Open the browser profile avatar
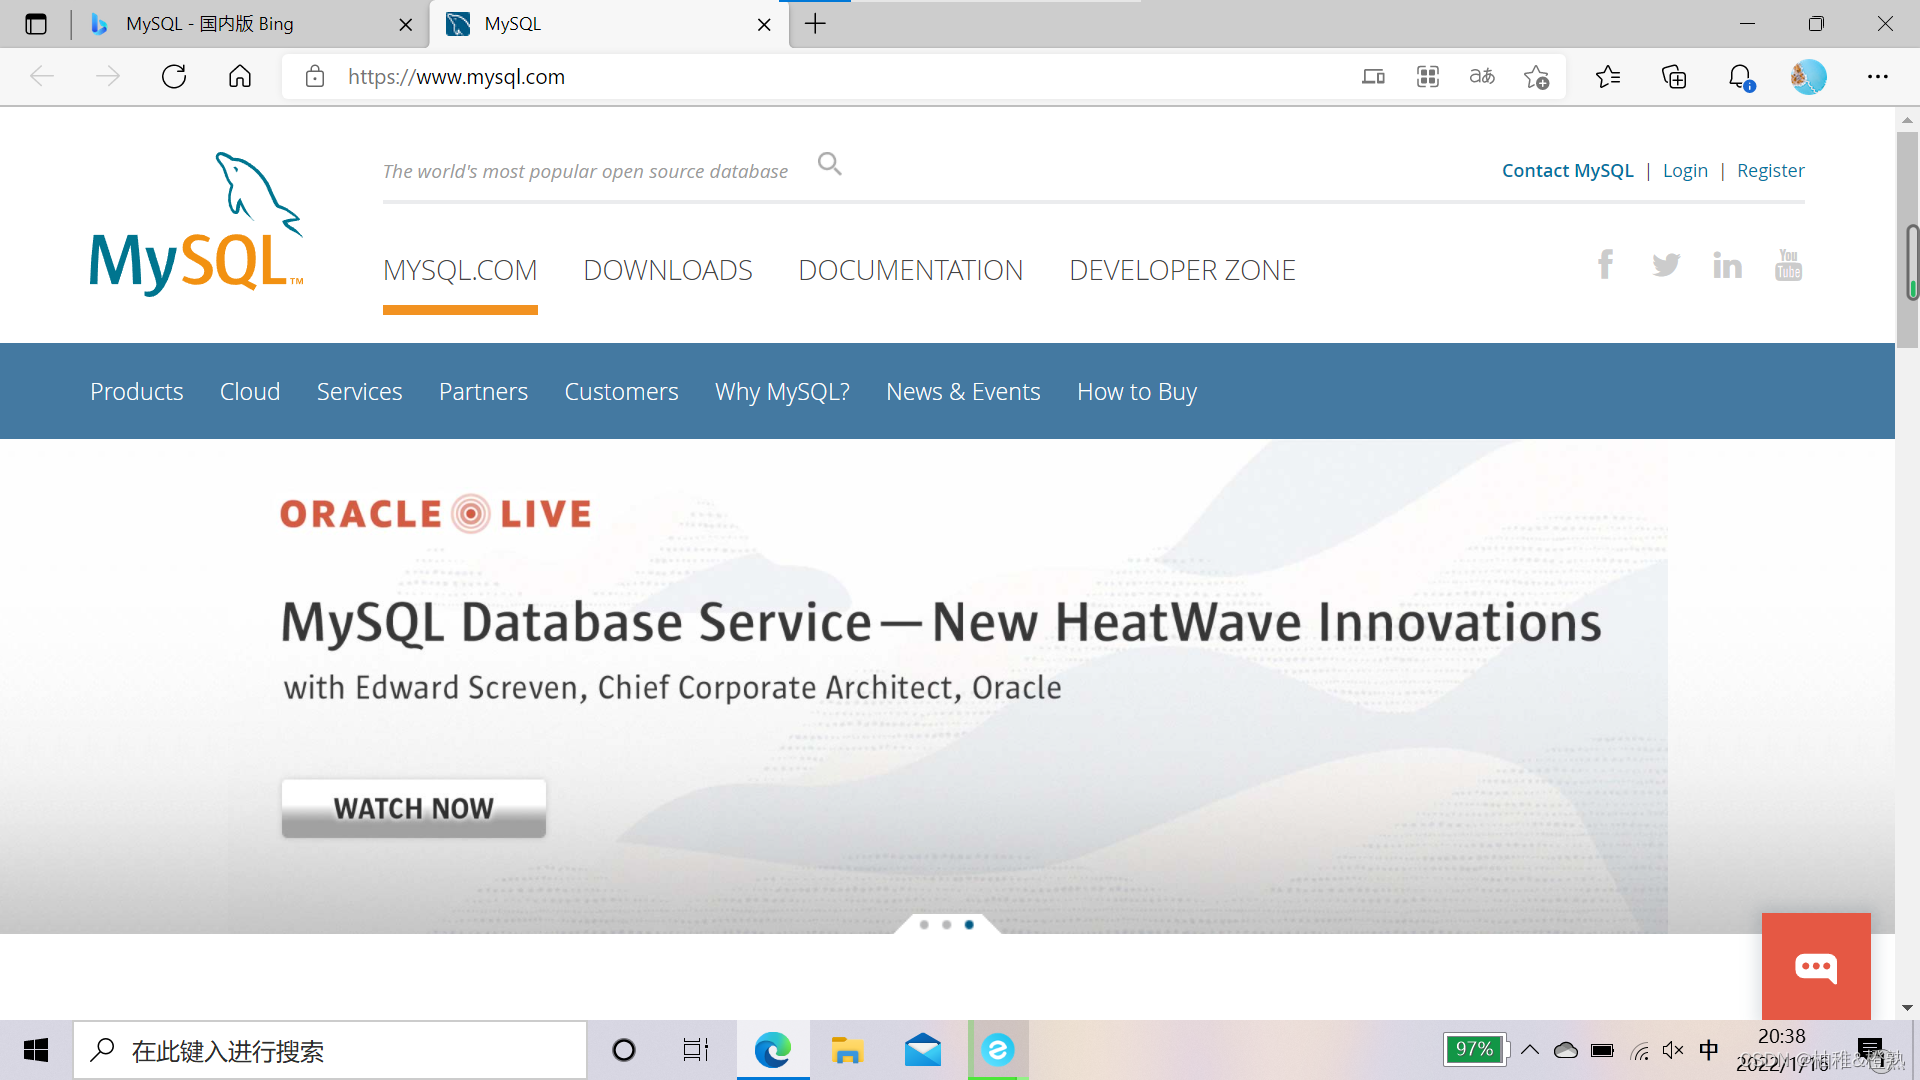 [x=1808, y=77]
